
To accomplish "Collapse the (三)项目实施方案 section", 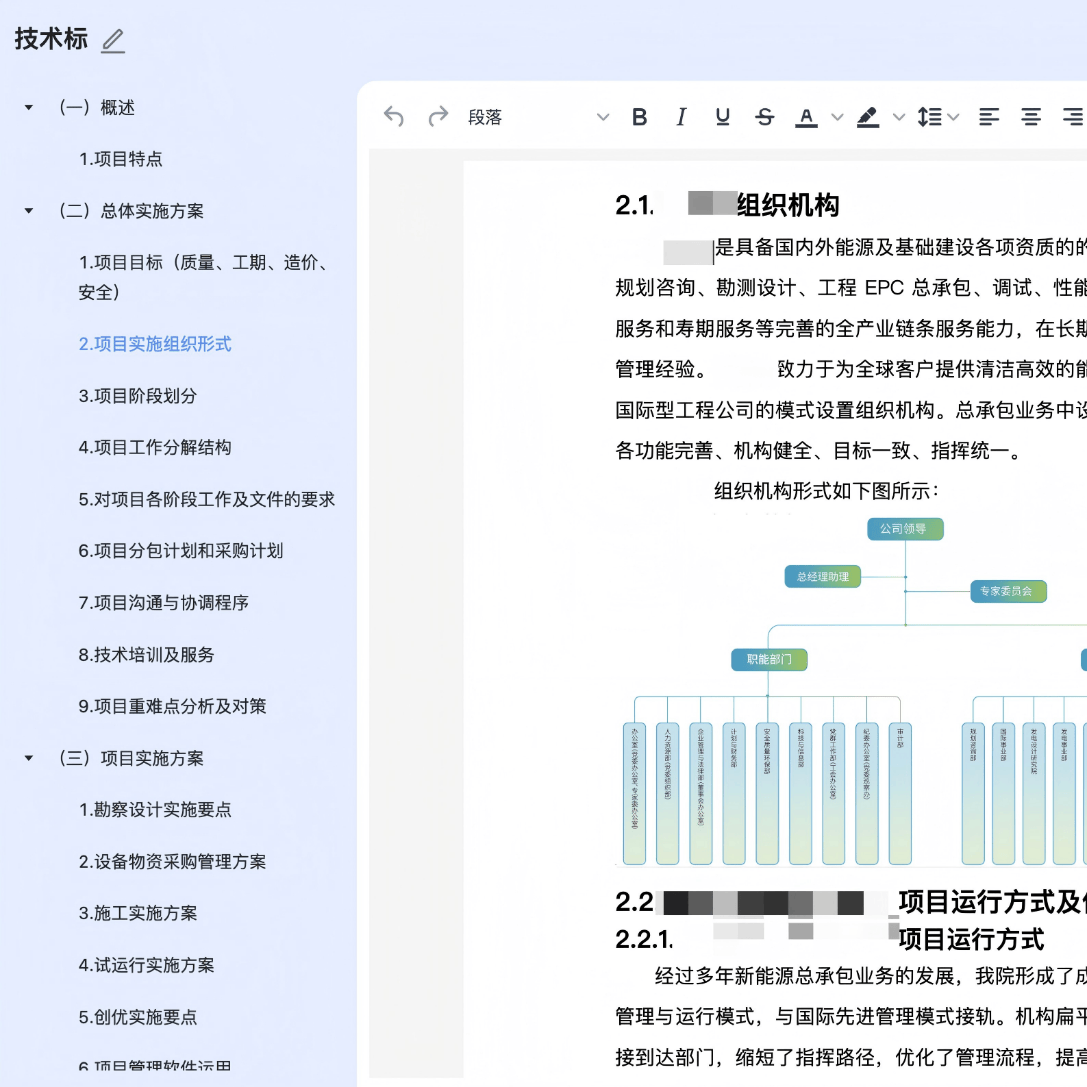I will [28, 758].
